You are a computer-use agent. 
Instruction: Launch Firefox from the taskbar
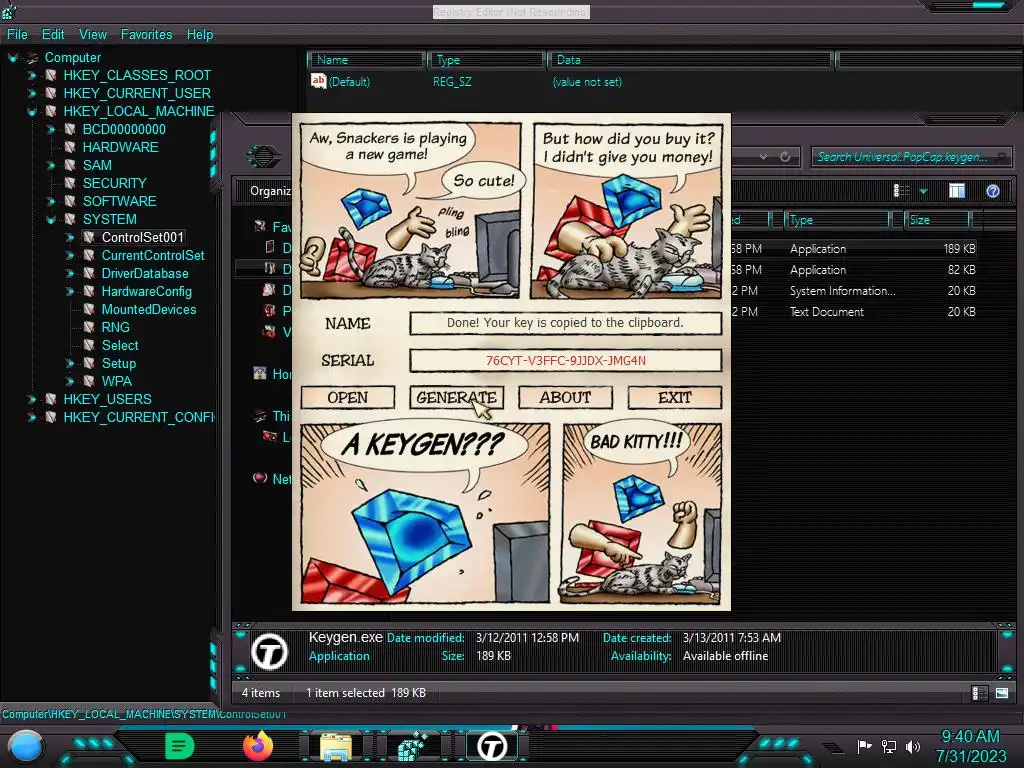pyautogui.click(x=257, y=746)
